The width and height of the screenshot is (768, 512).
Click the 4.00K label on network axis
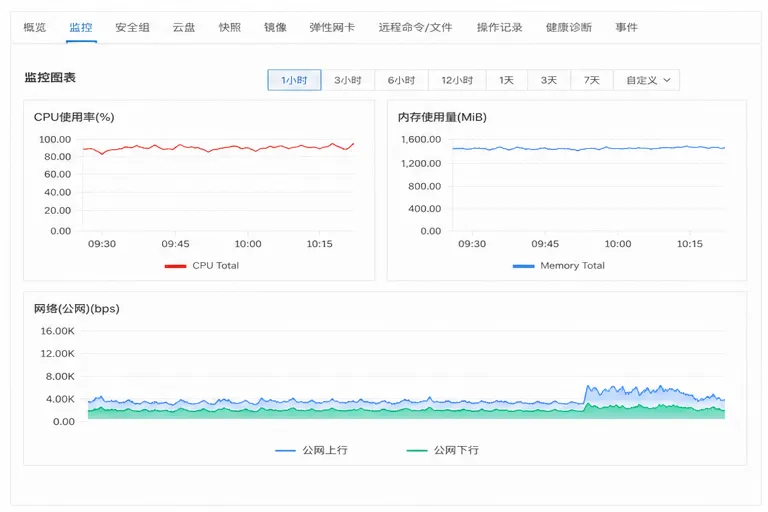pos(60,399)
